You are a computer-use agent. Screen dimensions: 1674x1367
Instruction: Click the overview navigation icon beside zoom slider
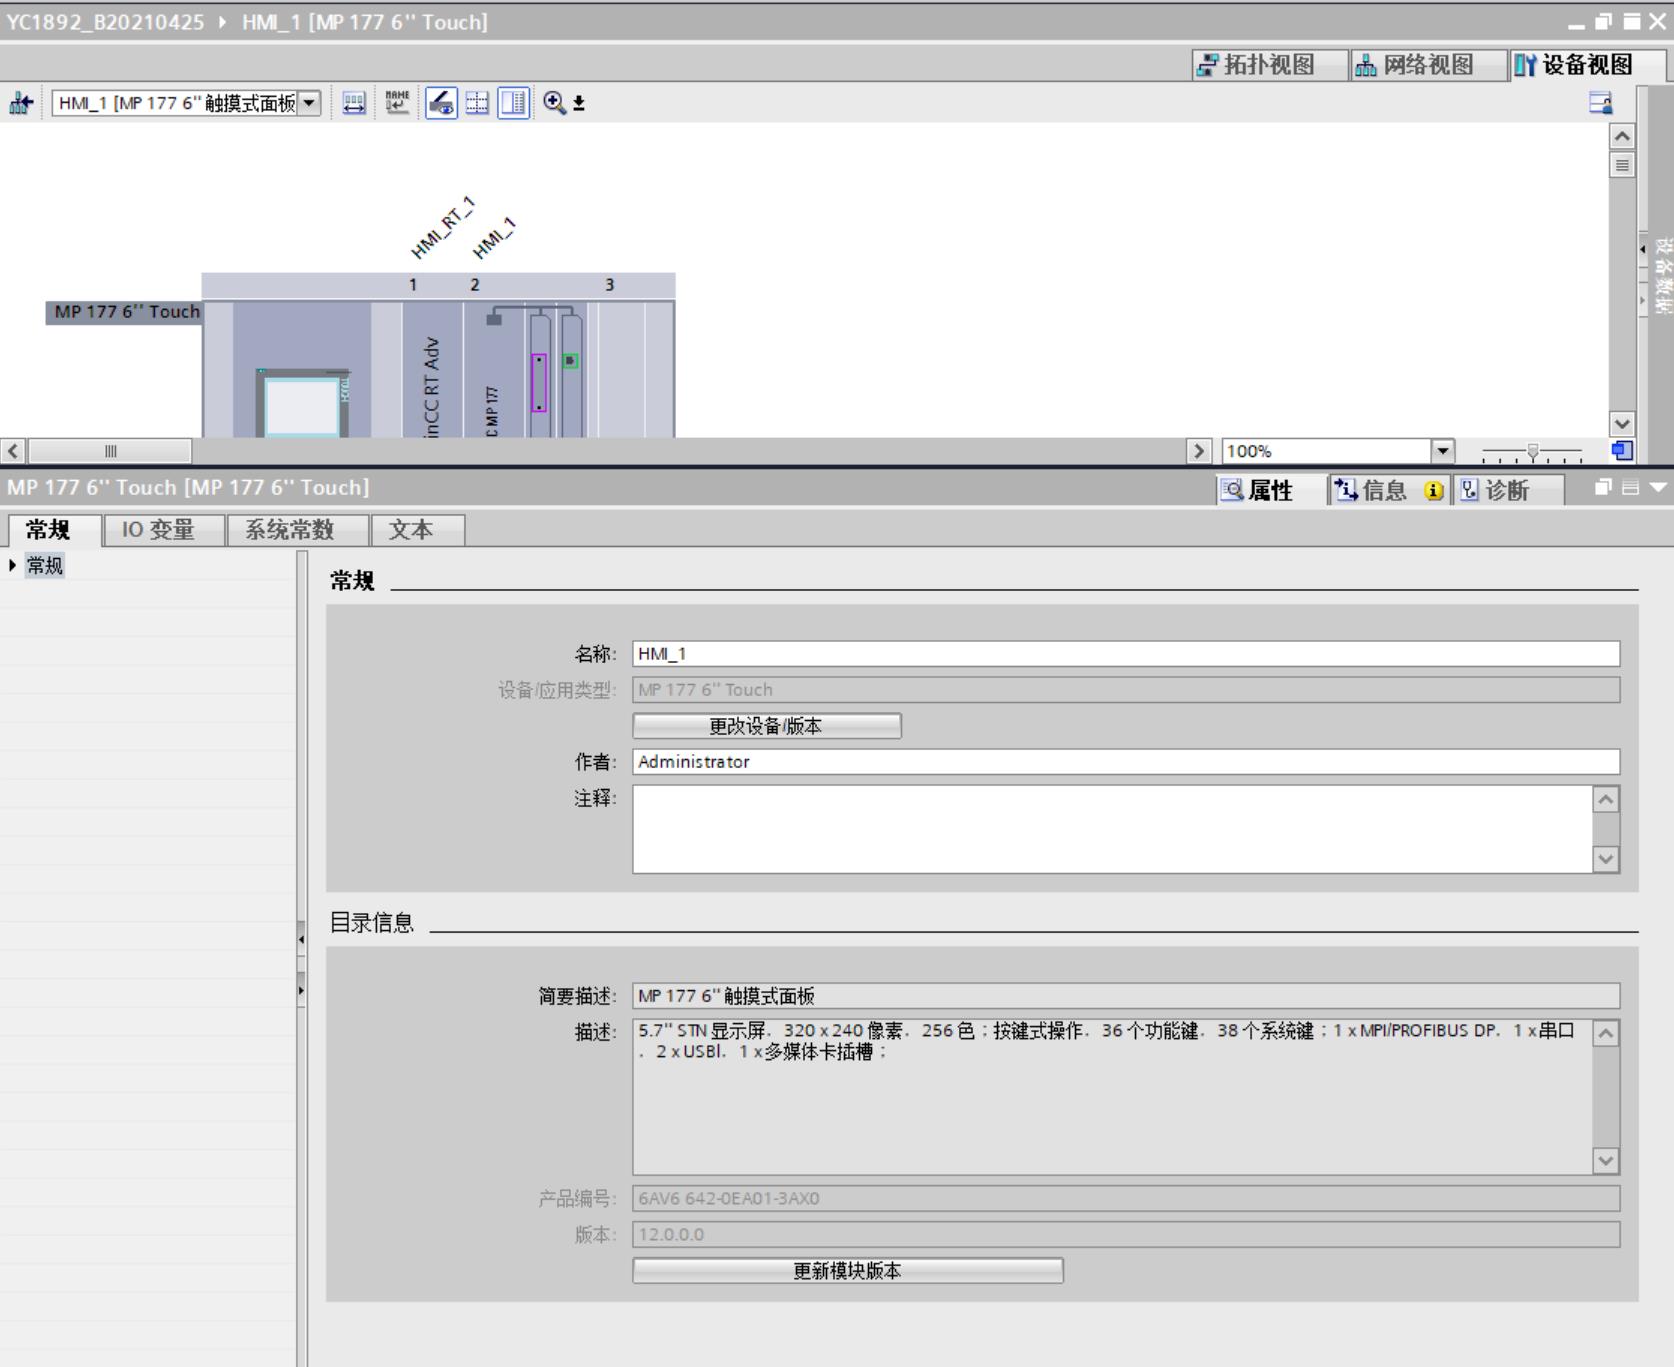(x=1622, y=451)
